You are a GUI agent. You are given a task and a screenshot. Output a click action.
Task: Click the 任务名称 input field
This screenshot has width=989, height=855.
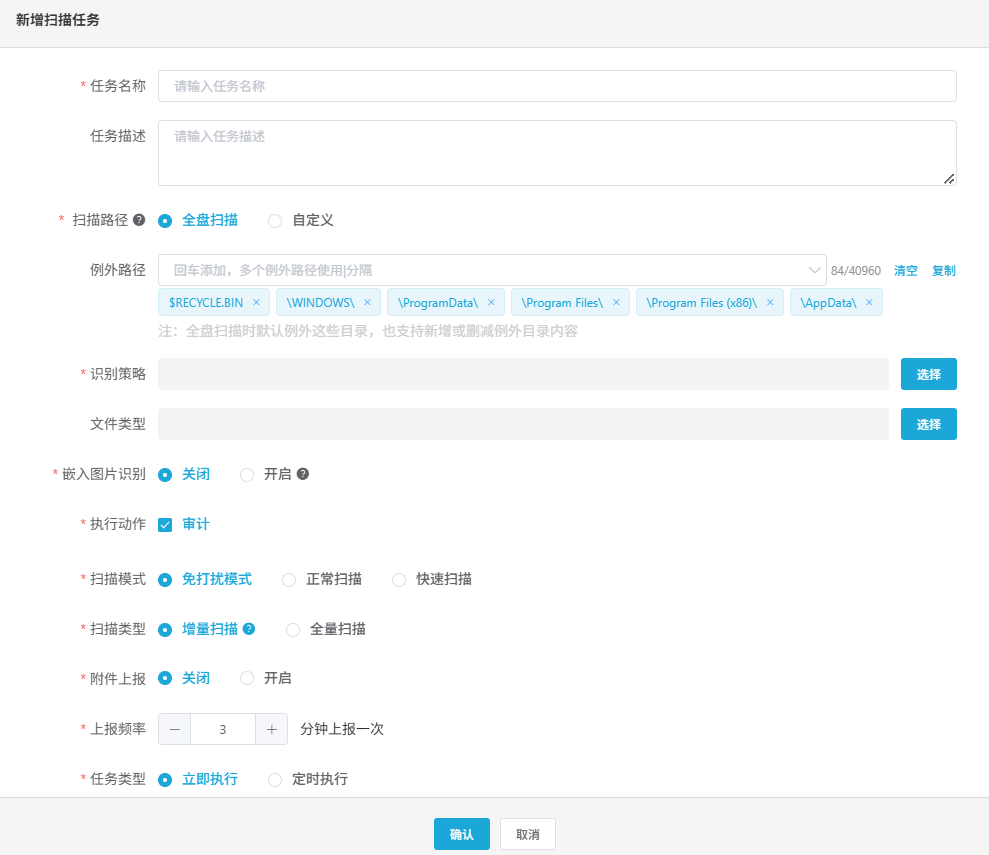pyautogui.click(x=557, y=86)
